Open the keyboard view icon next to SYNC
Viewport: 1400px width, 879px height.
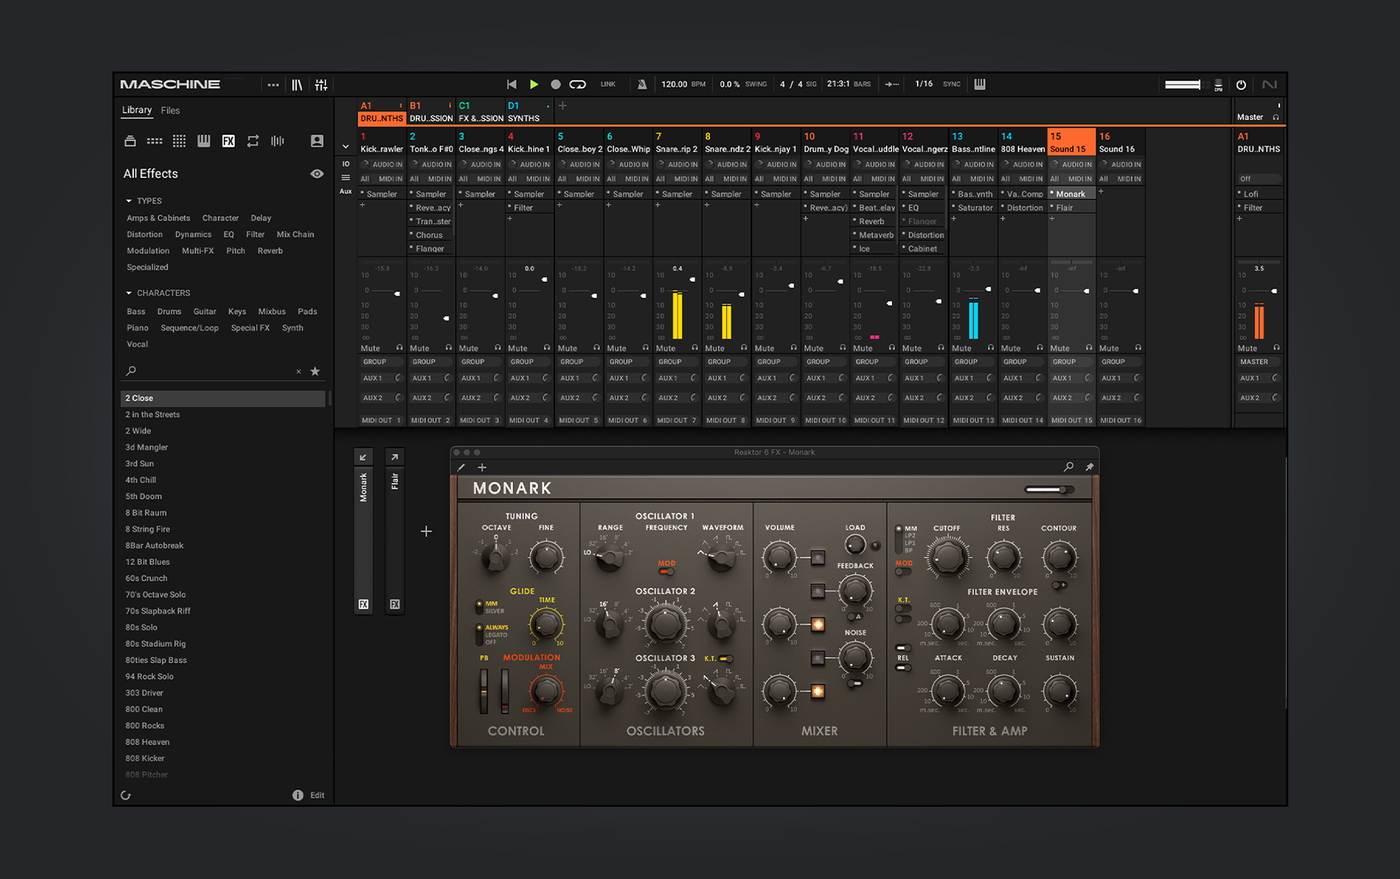click(980, 84)
